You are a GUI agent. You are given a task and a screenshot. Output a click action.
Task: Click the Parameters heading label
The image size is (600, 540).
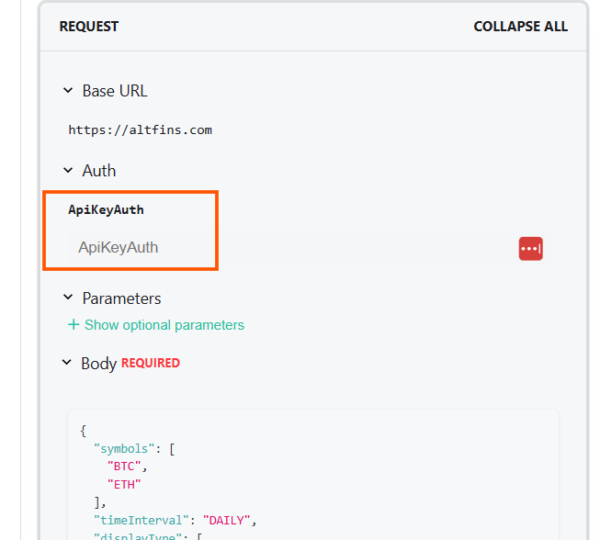click(x=122, y=299)
